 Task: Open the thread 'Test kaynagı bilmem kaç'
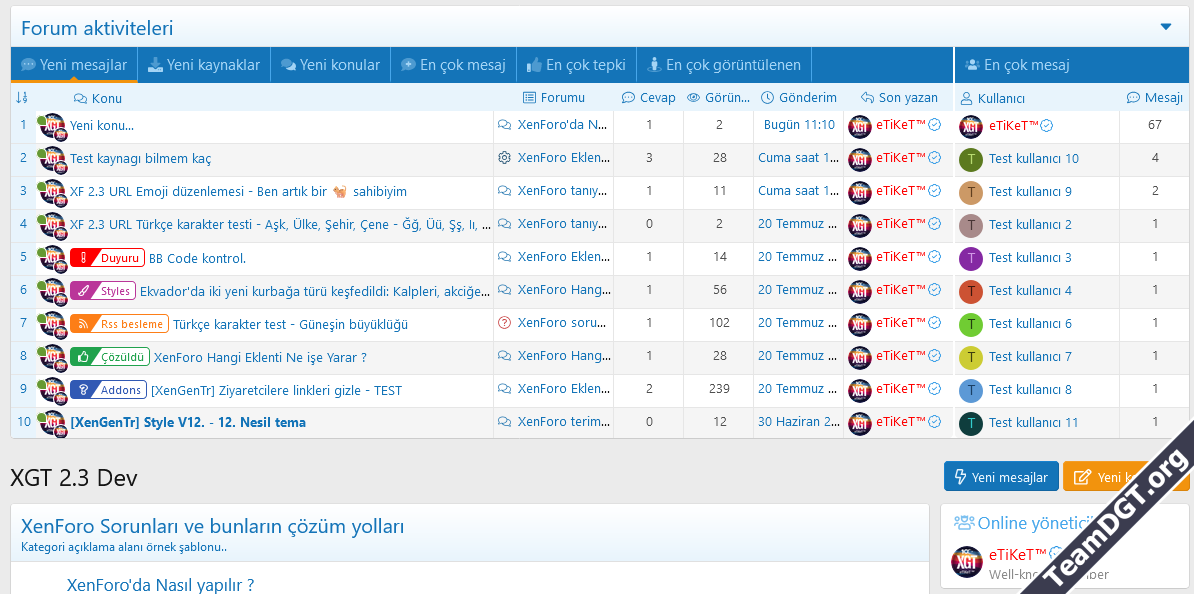[x=141, y=158]
